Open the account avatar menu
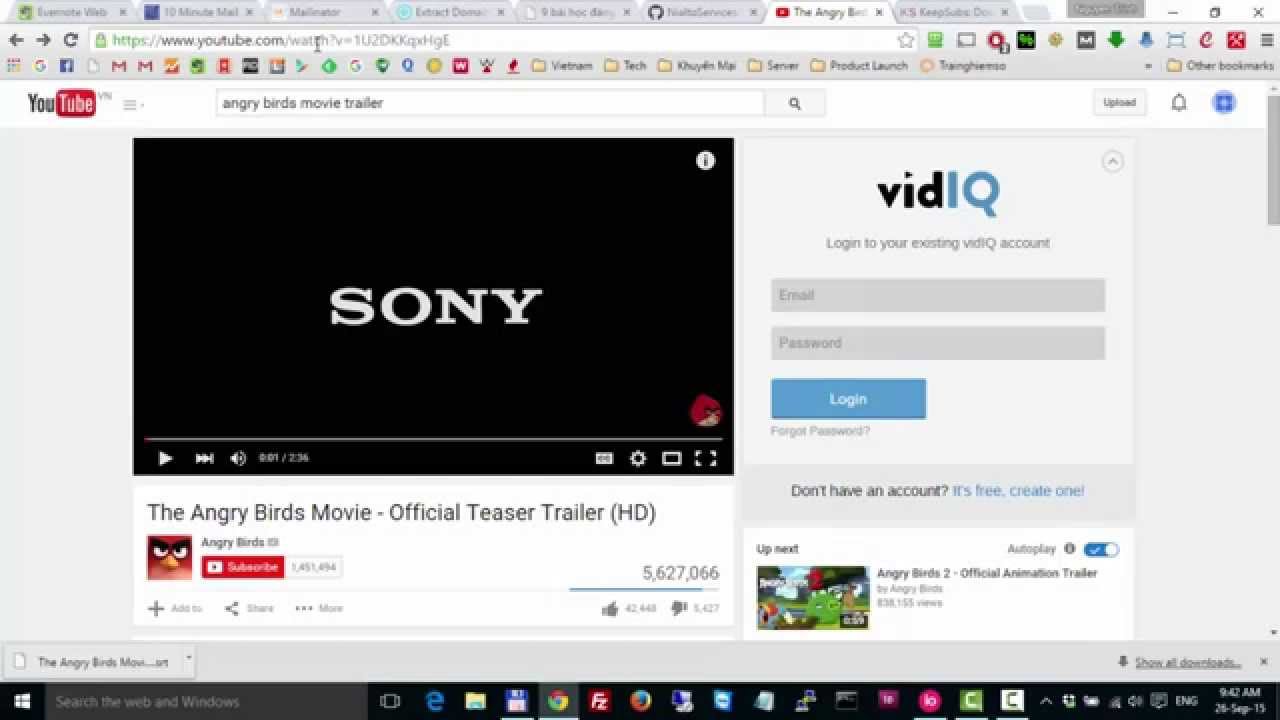The image size is (1280, 720). 1224,102
